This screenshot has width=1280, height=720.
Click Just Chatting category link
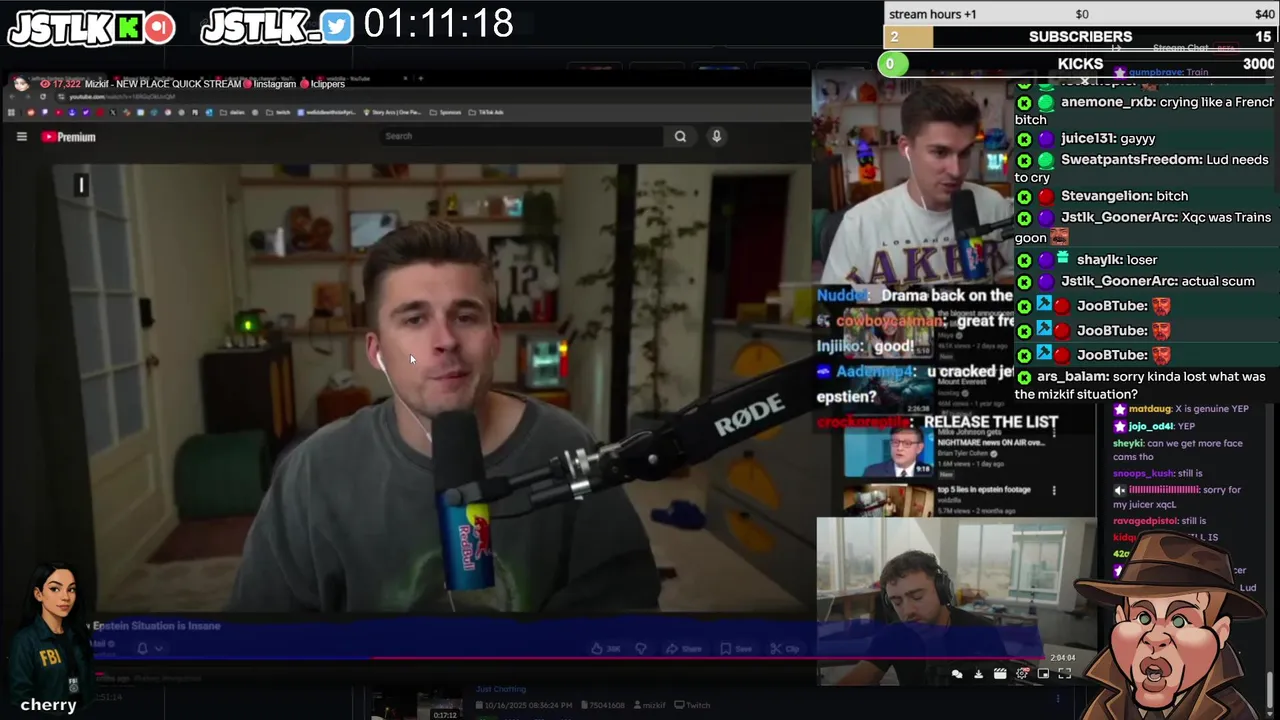coord(500,689)
